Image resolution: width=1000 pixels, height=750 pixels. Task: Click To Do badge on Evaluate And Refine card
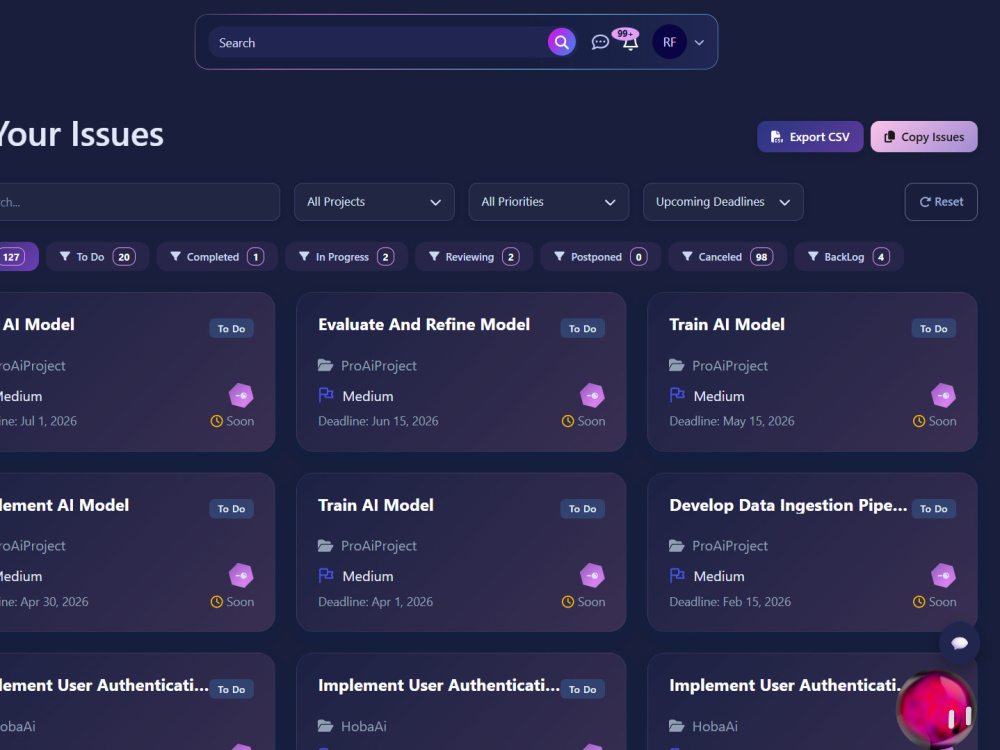pyautogui.click(x=582, y=328)
